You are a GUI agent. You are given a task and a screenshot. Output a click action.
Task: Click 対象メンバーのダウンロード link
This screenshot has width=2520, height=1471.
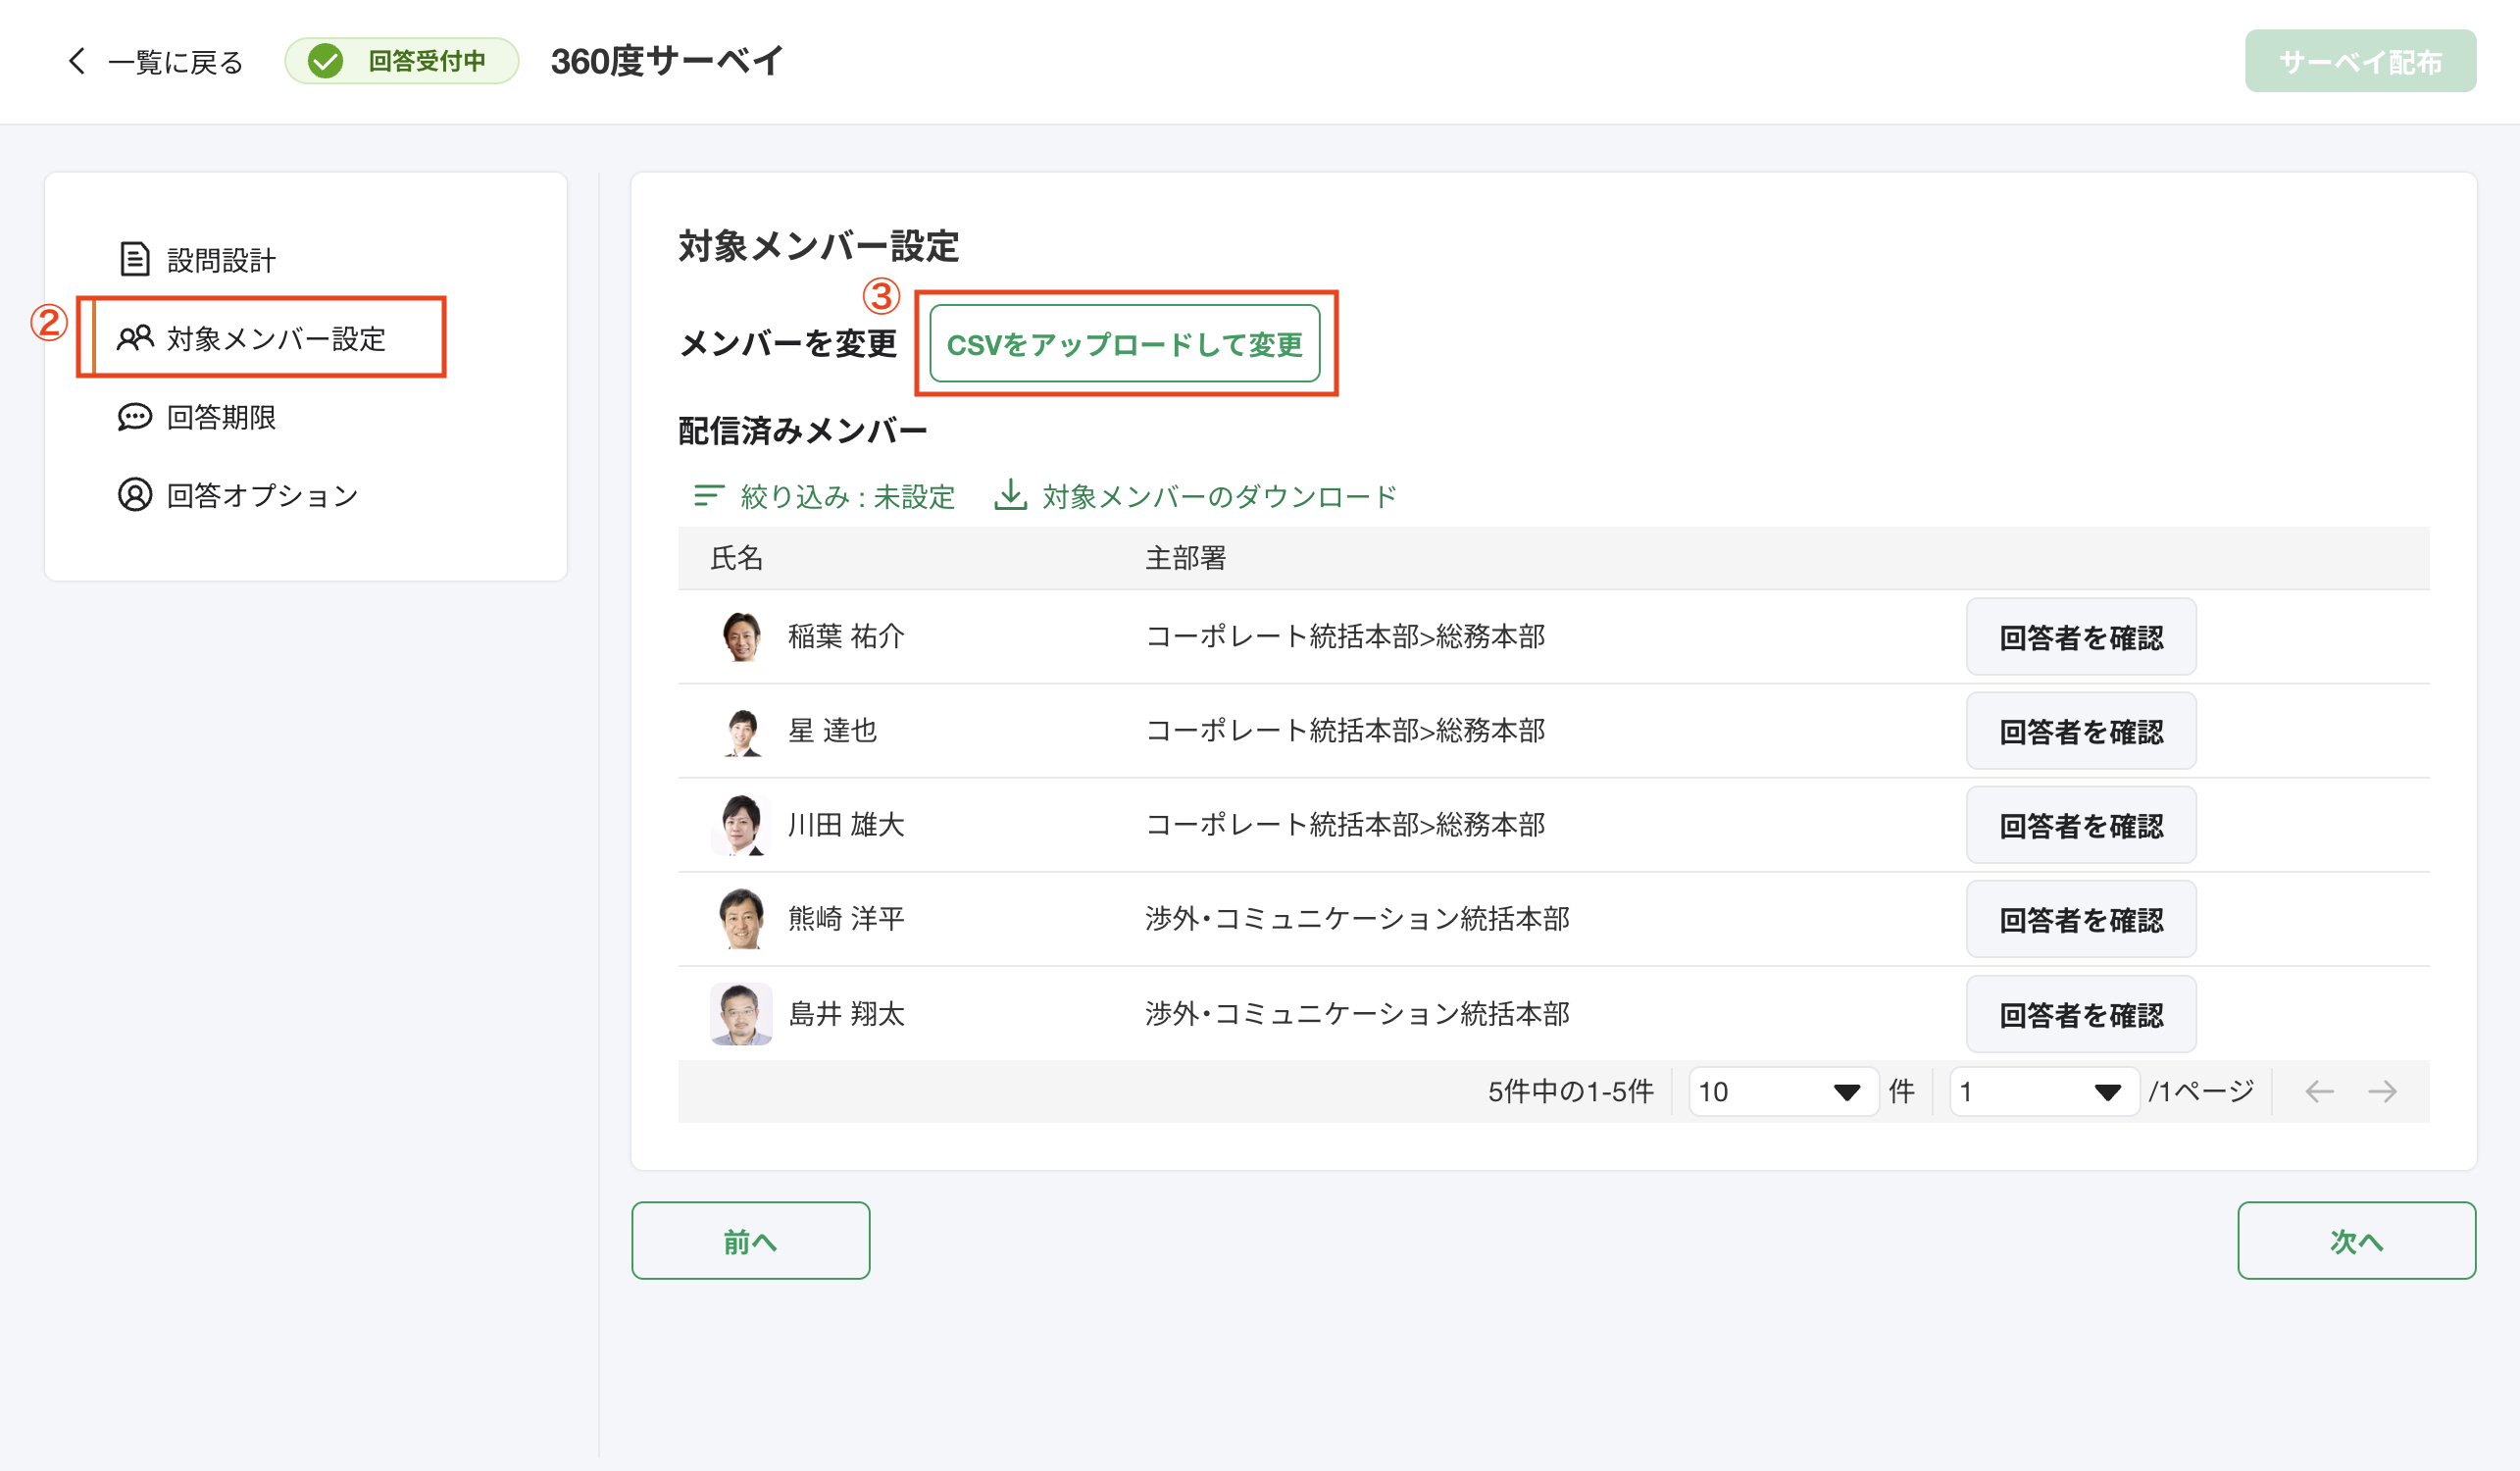(x=1218, y=495)
